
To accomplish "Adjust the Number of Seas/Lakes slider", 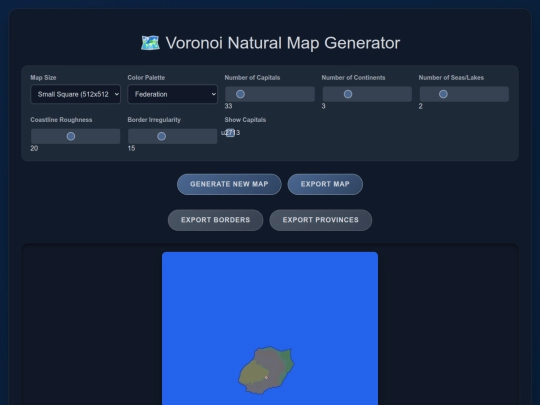I will (x=464, y=94).
